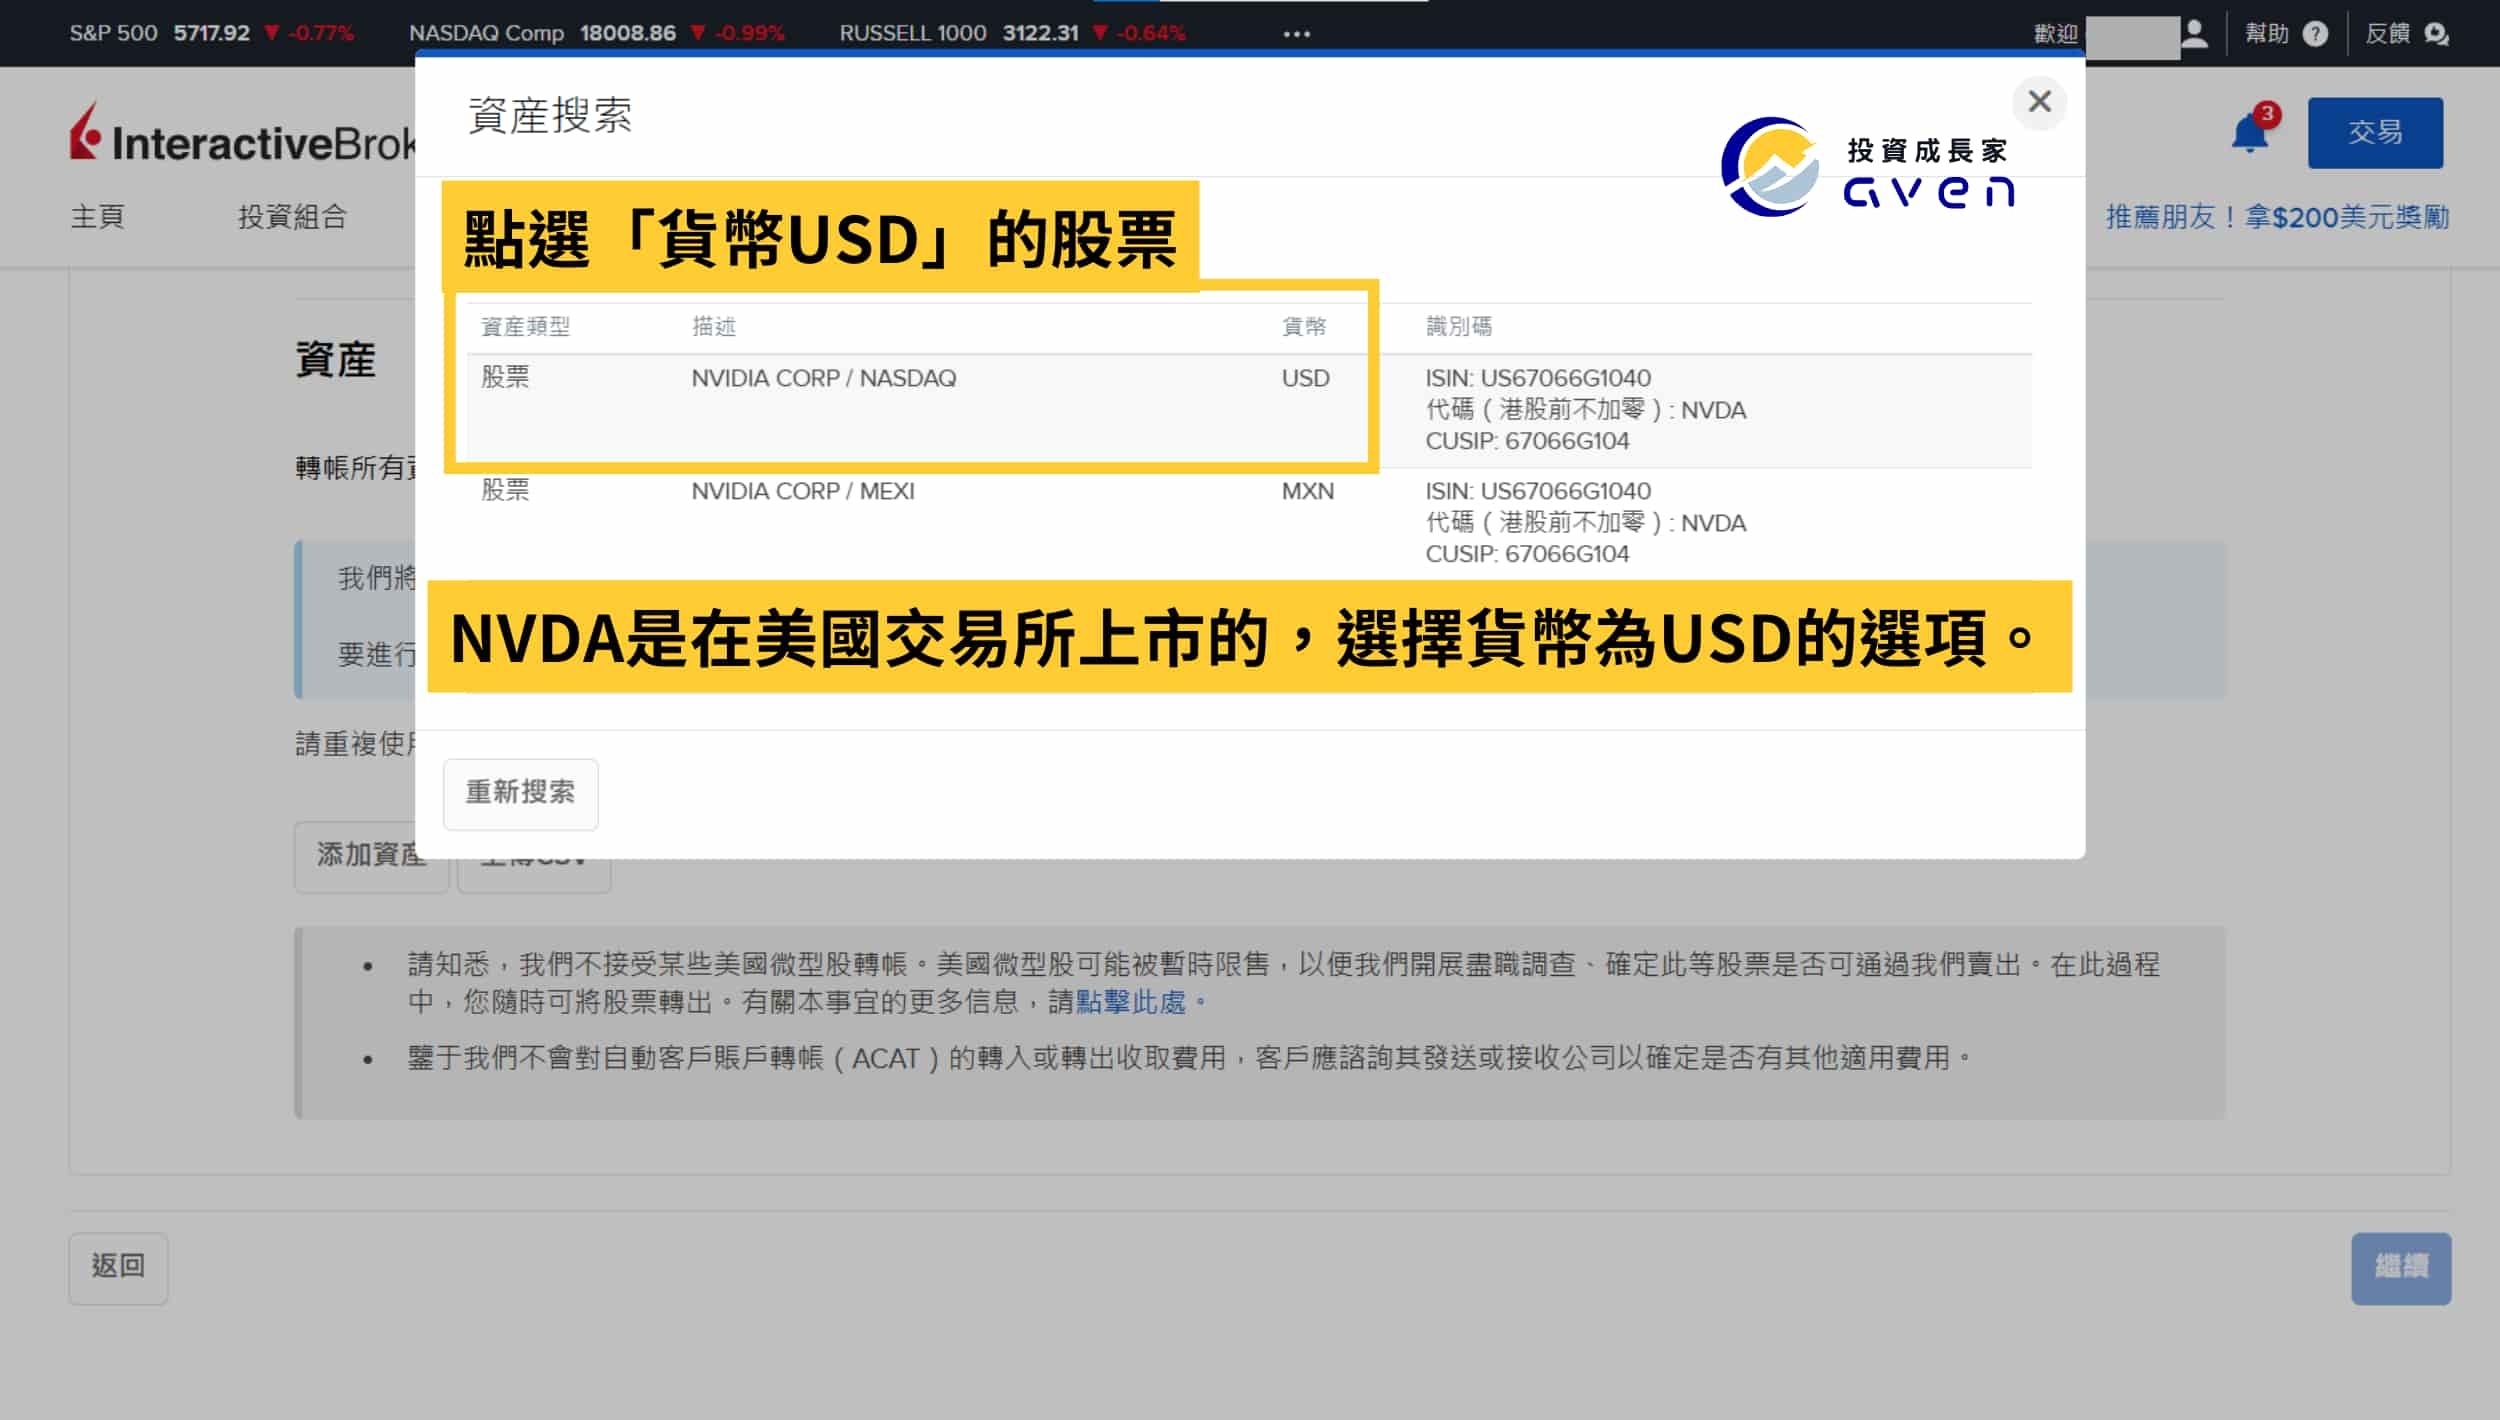Open the notification bell
This screenshot has height=1420, width=2500.
[x=2250, y=133]
